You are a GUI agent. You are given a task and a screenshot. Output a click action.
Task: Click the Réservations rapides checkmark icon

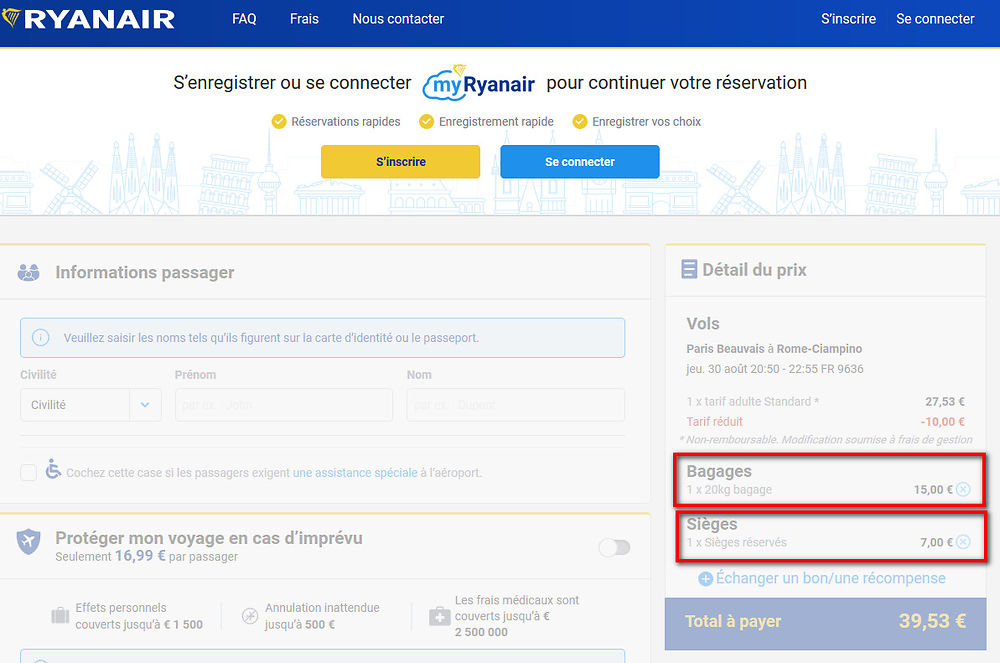279,121
